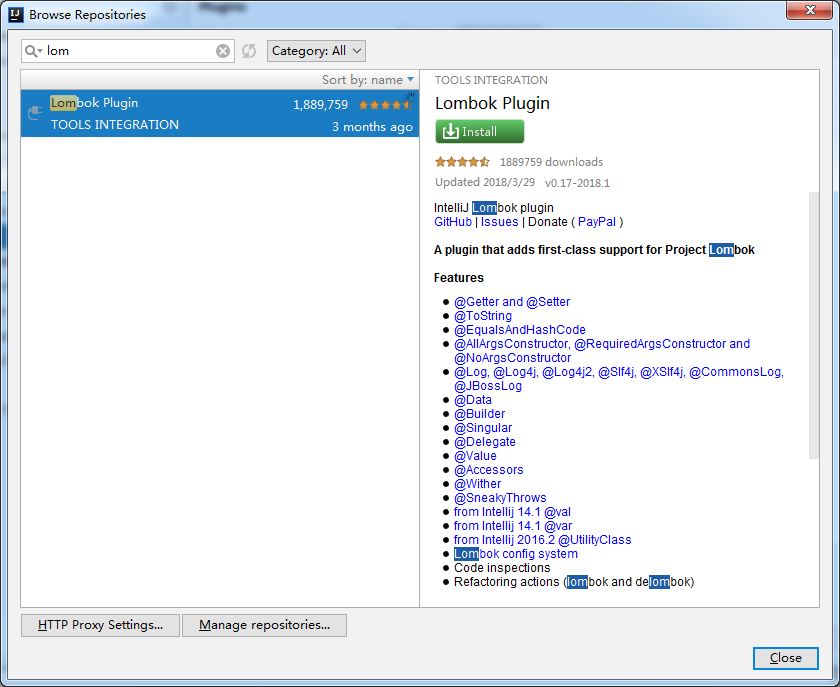Click the 'Updated 2018/3/29' text

coord(485,182)
